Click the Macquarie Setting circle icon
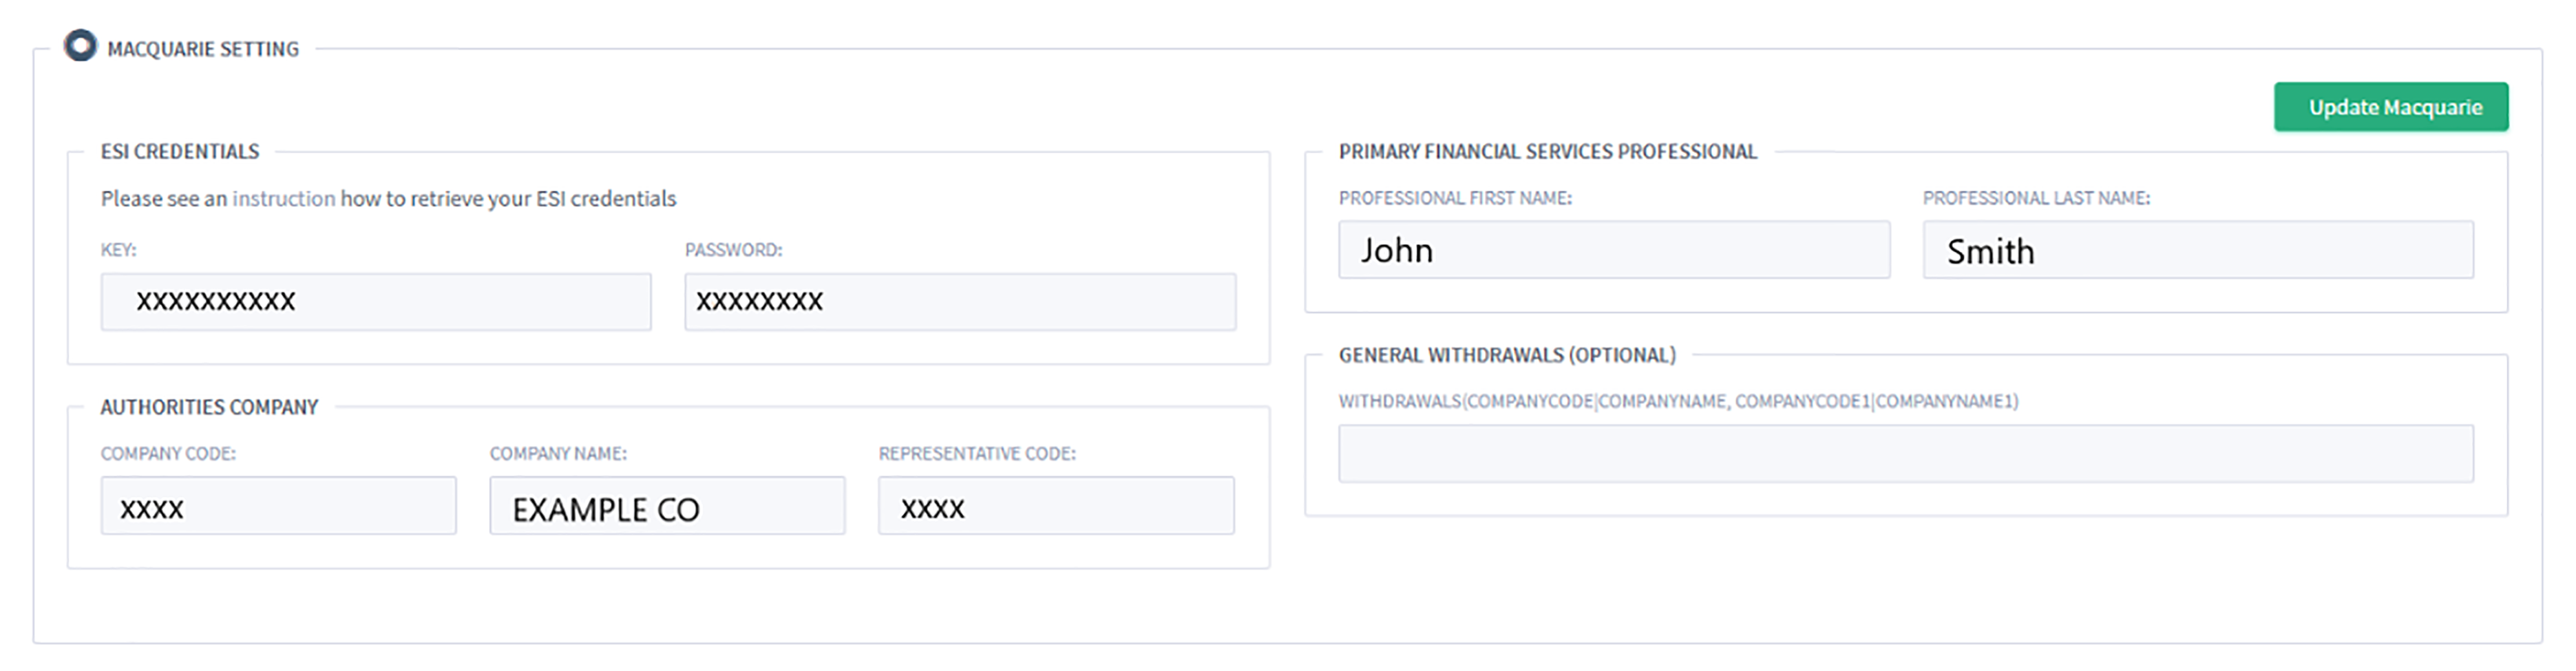2576x671 pixels. pos(80,46)
